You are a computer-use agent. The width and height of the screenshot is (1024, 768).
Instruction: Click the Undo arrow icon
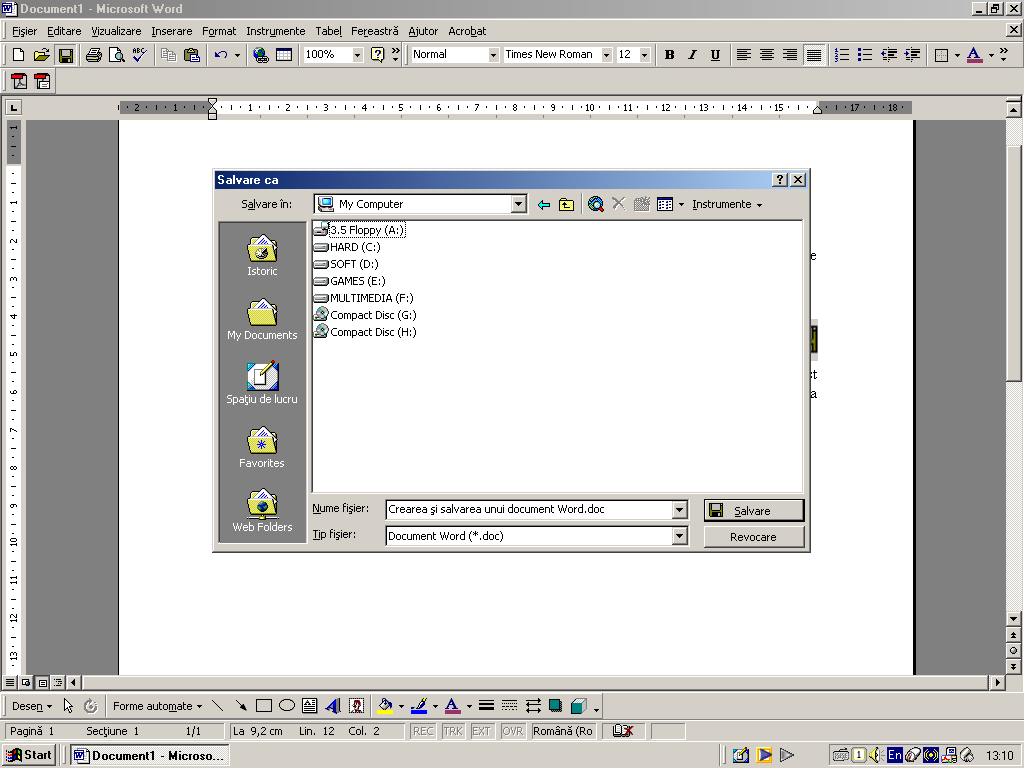[221, 55]
